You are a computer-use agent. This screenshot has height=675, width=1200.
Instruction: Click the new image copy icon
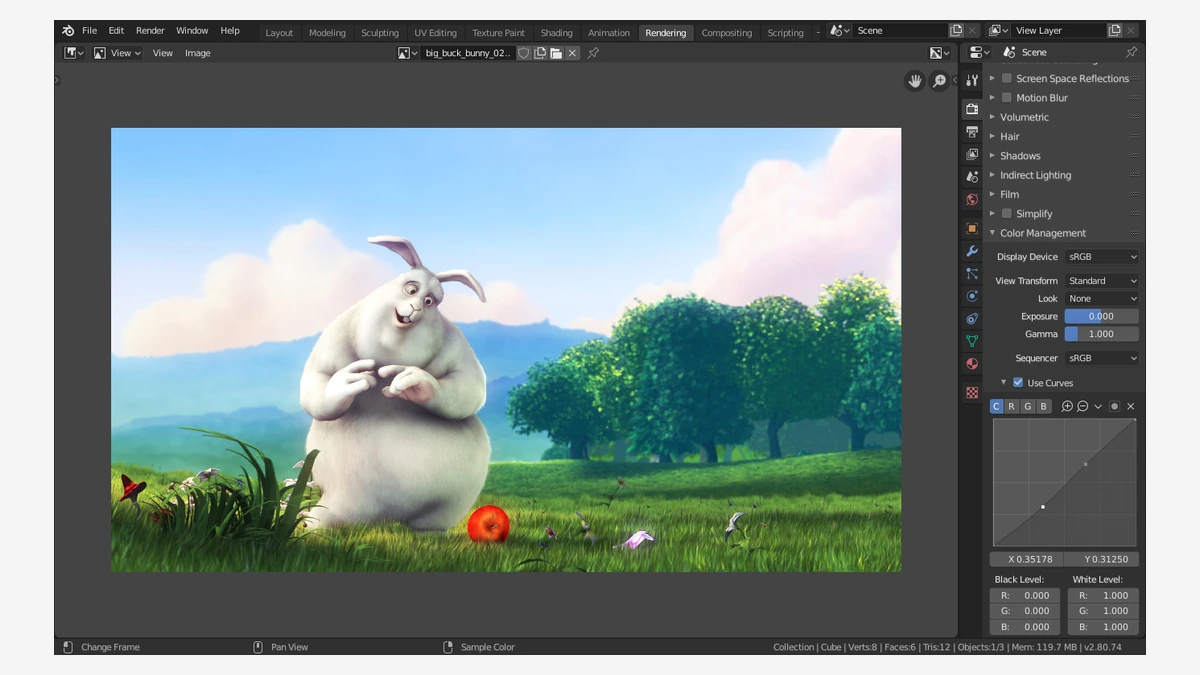click(540, 53)
